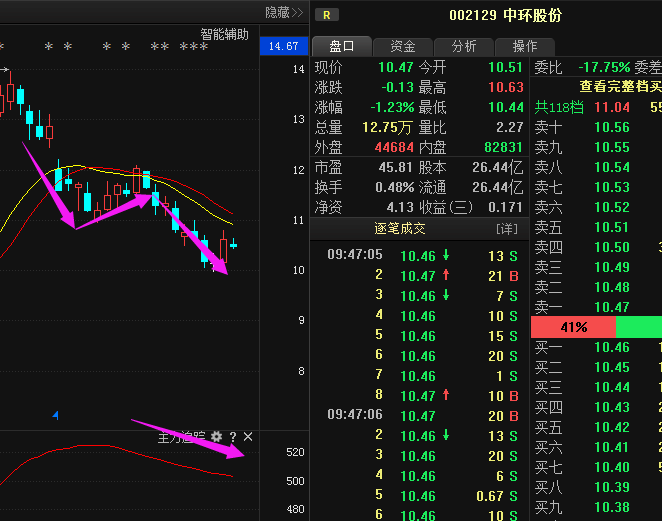
Task: Click 最高 value 10.63
Action: click(x=506, y=87)
